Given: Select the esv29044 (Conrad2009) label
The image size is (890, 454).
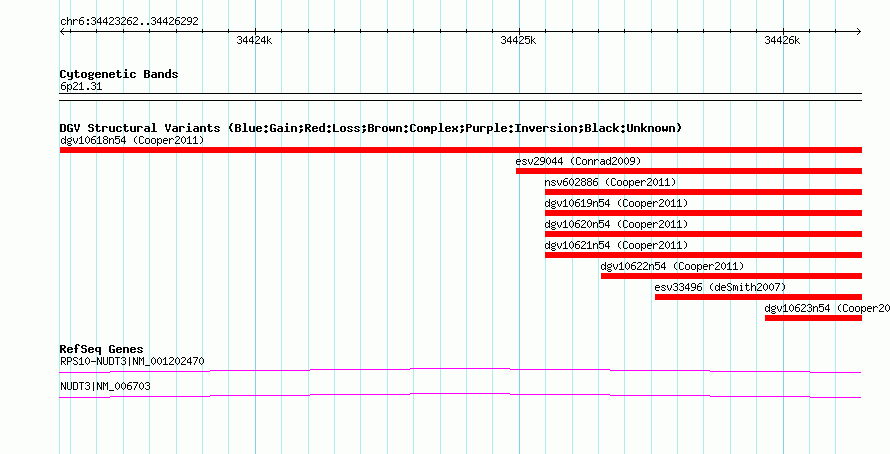Looking at the screenshot, I should point(578,161).
